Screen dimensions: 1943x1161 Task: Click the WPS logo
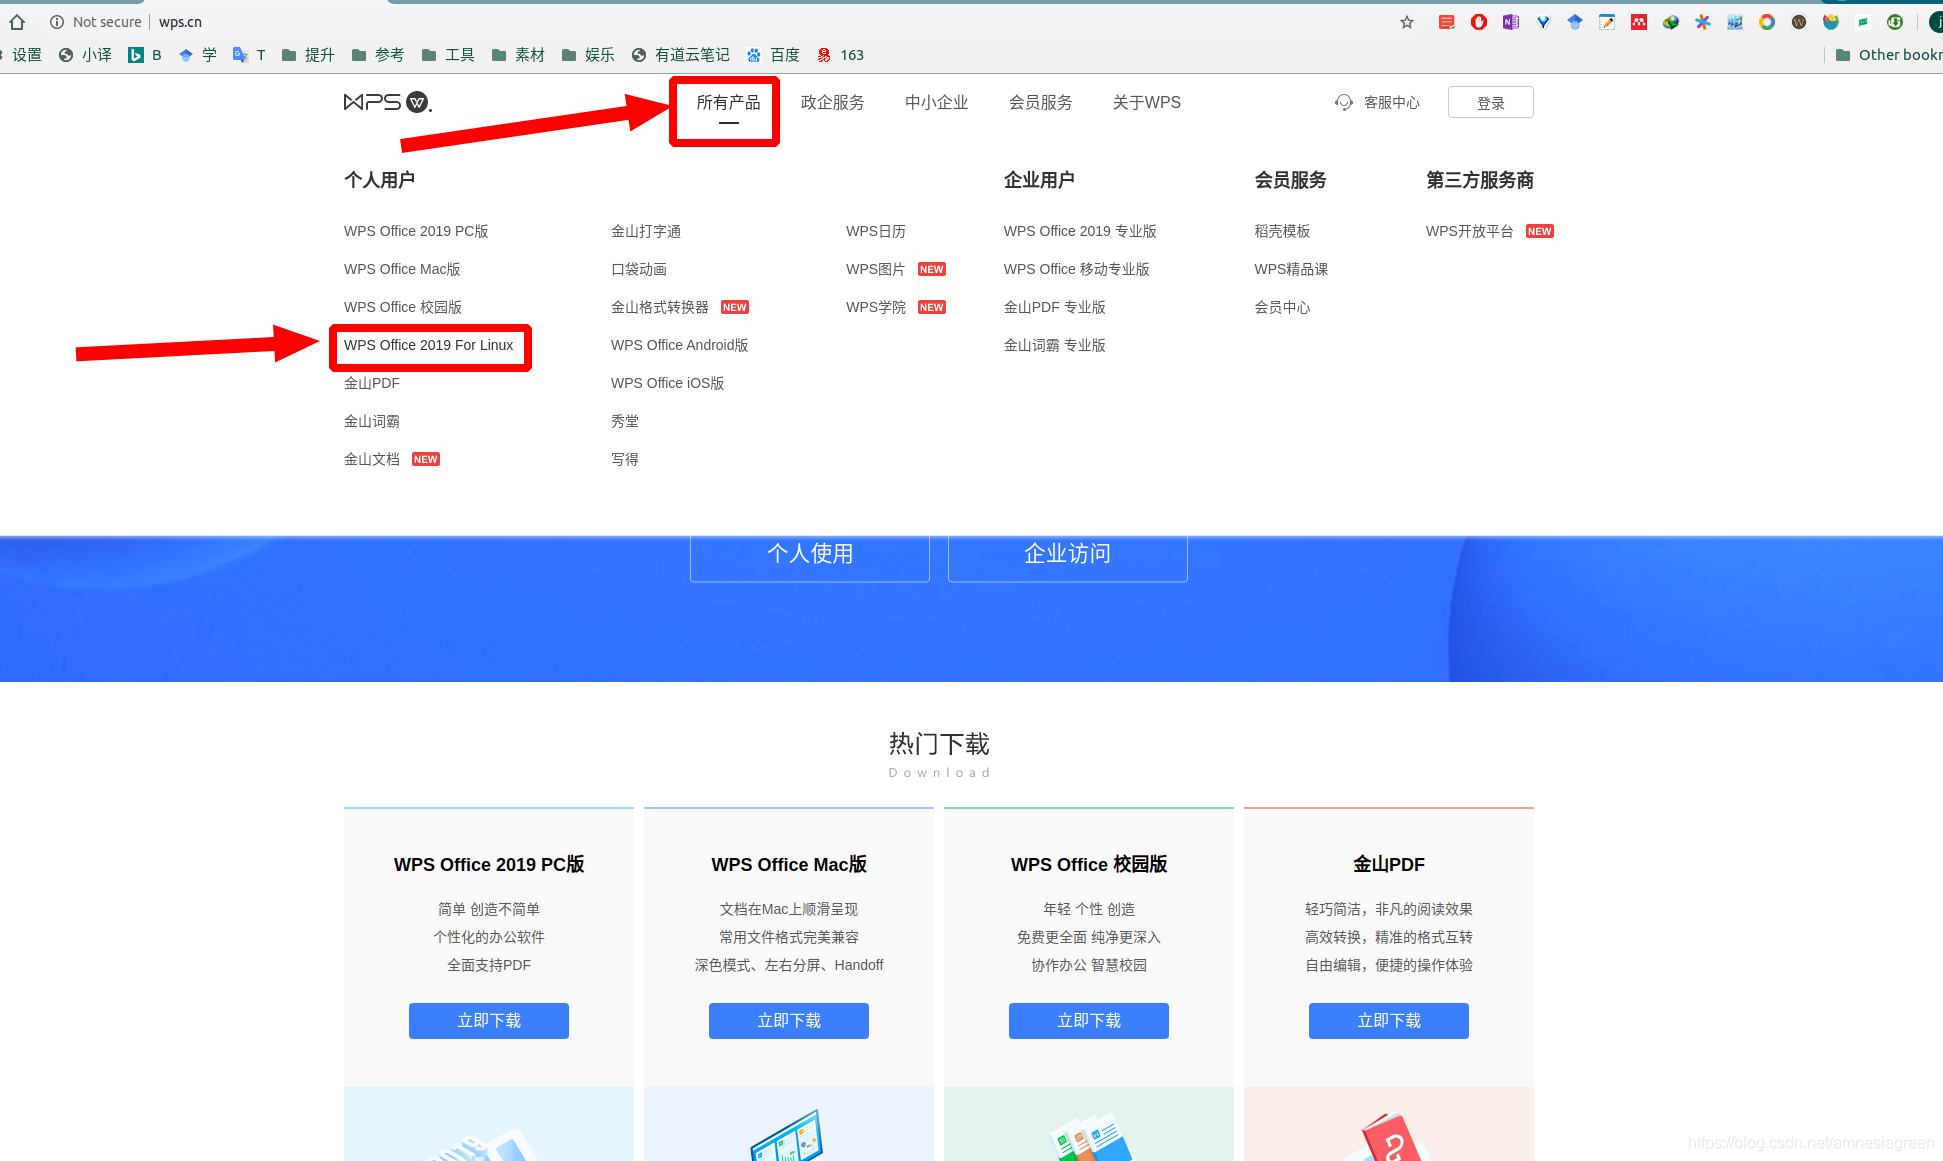click(388, 102)
